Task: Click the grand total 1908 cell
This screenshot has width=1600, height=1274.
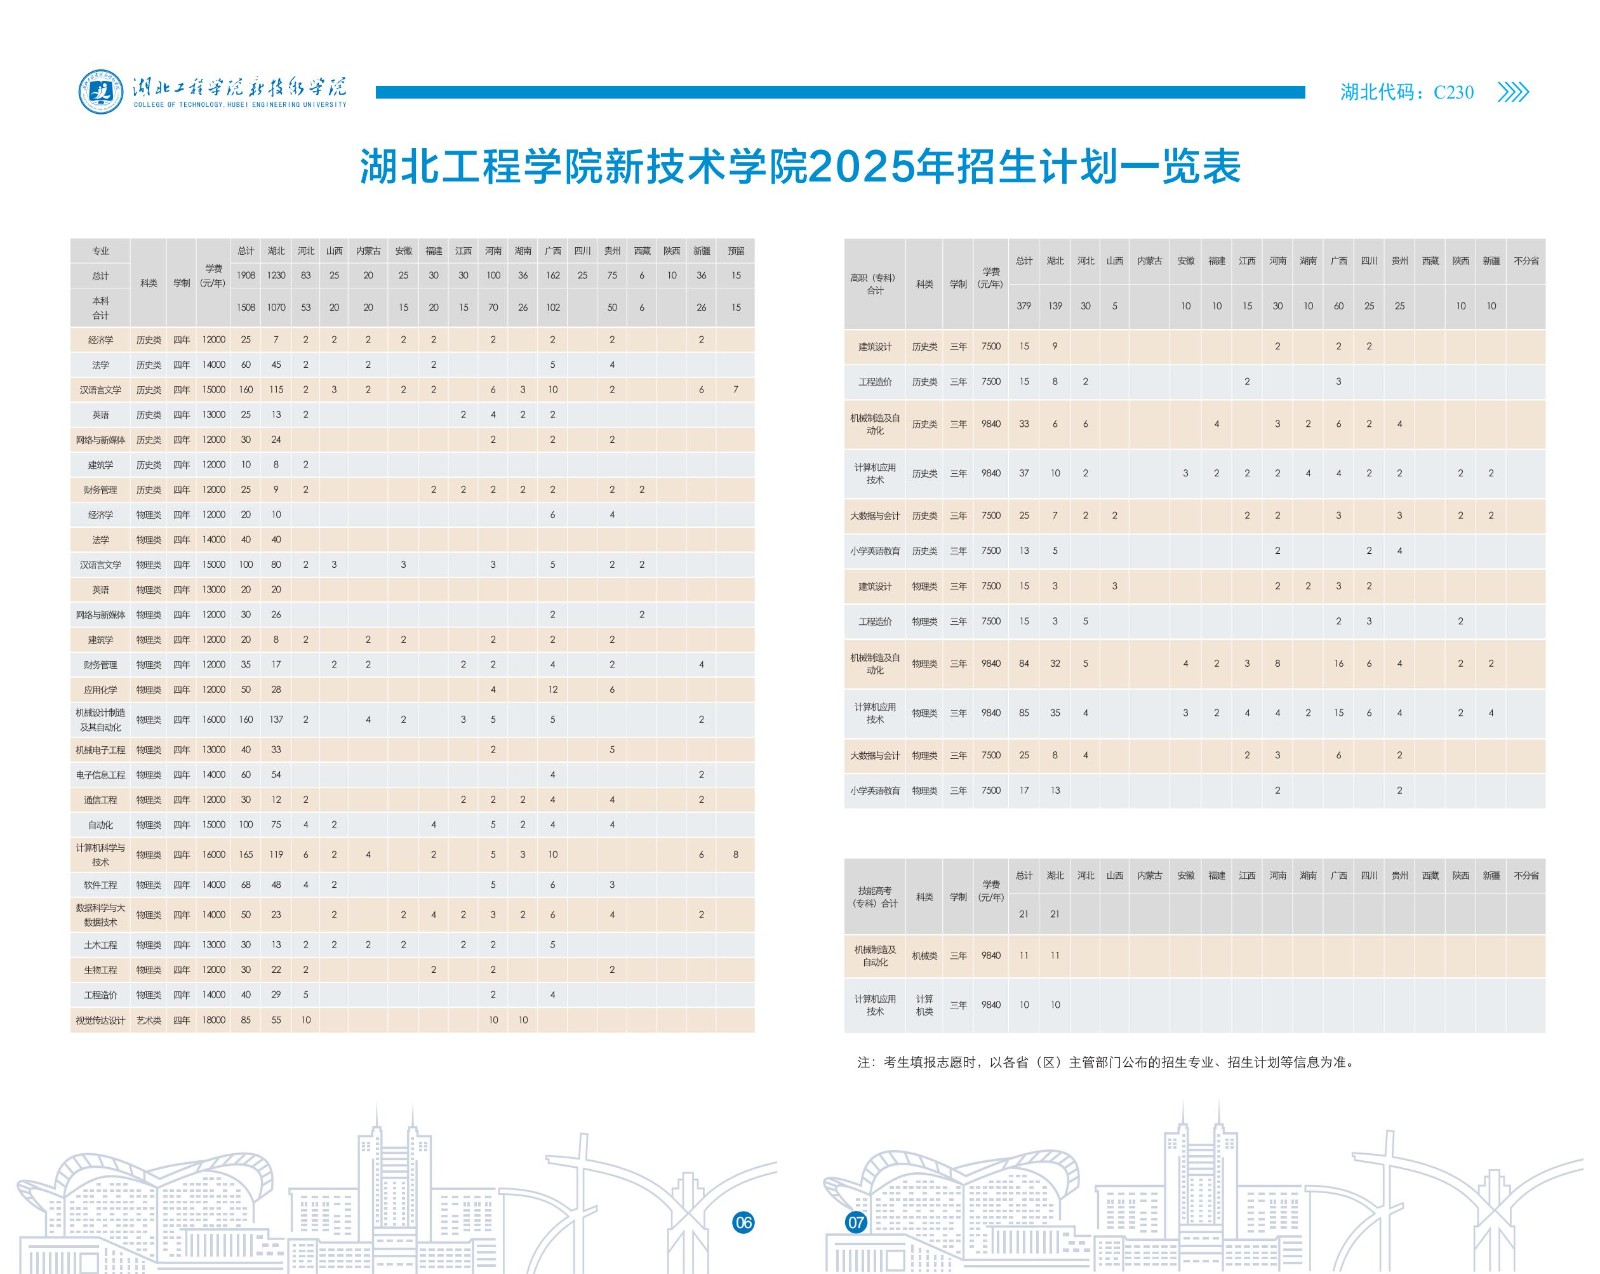Action: [x=246, y=276]
